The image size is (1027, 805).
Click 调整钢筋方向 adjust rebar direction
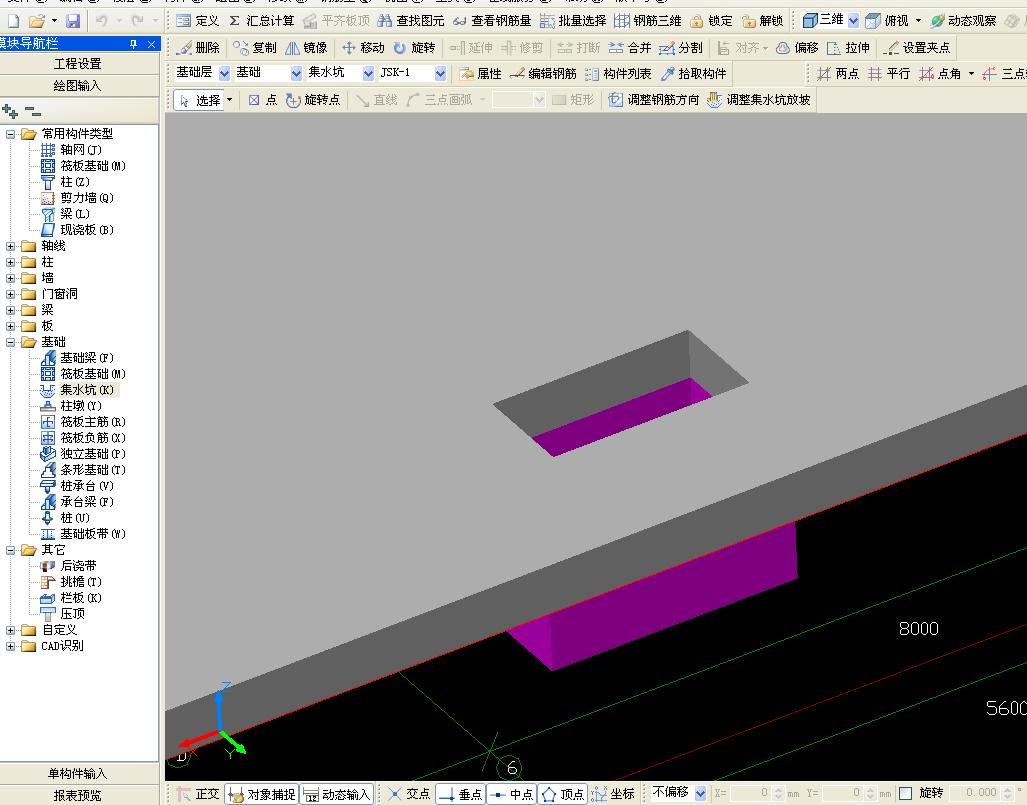(x=654, y=100)
